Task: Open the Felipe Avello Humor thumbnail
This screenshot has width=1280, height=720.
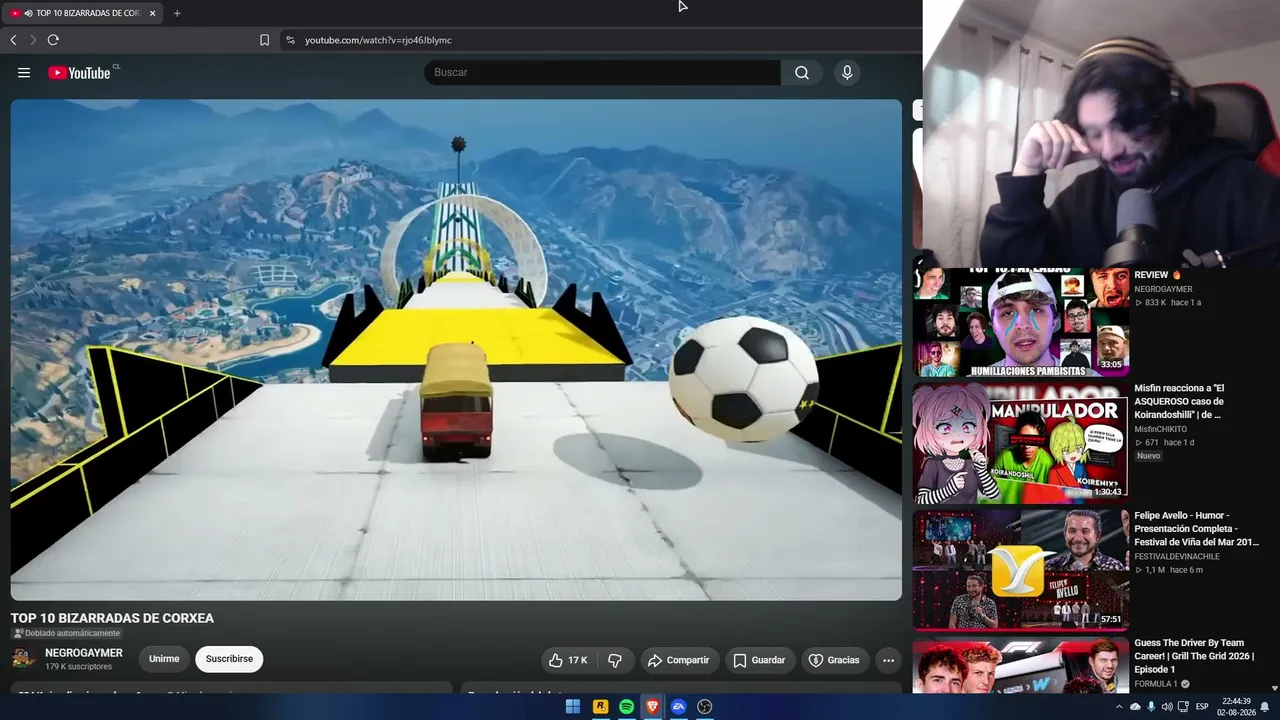Action: pyautogui.click(x=1021, y=569)
